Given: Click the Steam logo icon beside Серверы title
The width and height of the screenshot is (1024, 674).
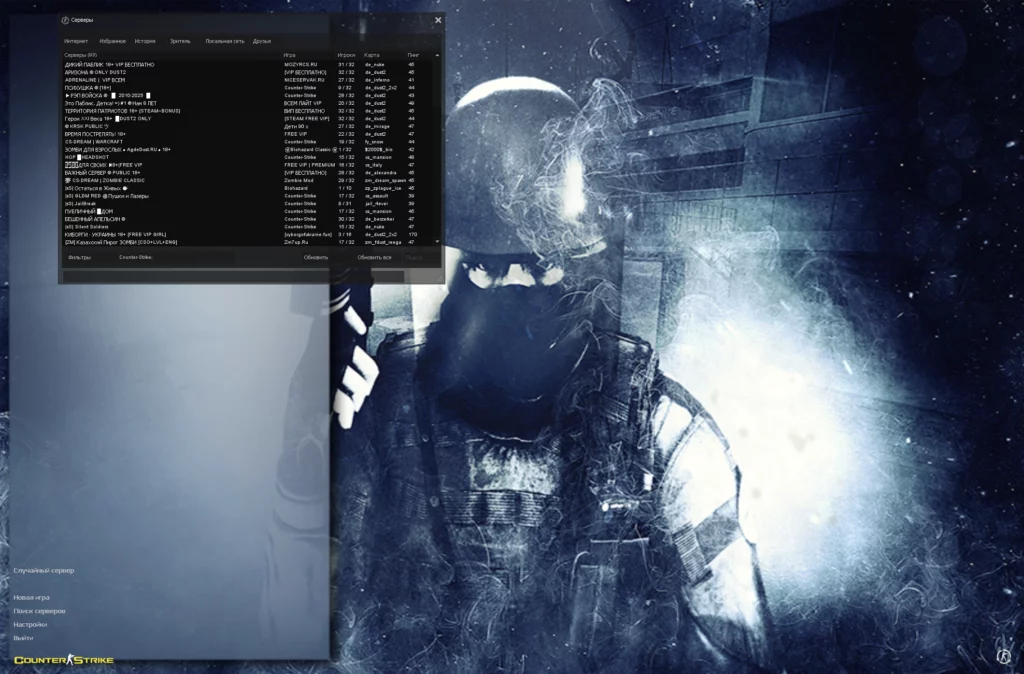Looking at the screenshot, I should click(65, 19).
